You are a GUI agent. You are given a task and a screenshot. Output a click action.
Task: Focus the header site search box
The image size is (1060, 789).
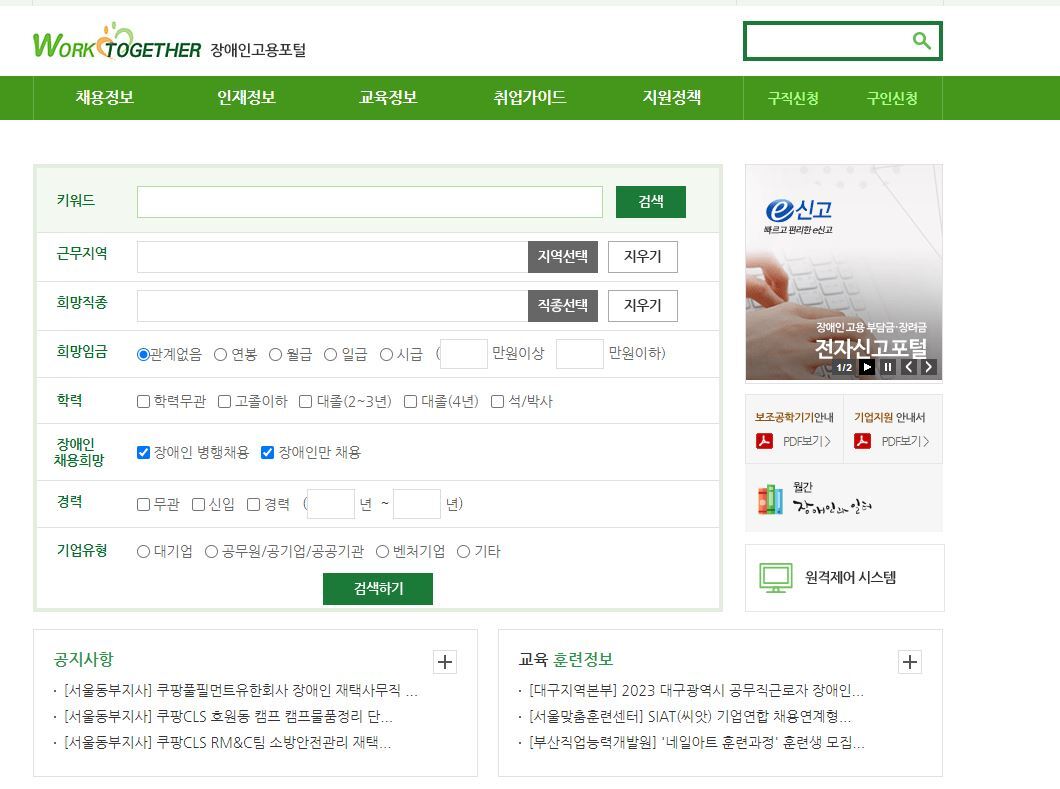coord(828,41)
